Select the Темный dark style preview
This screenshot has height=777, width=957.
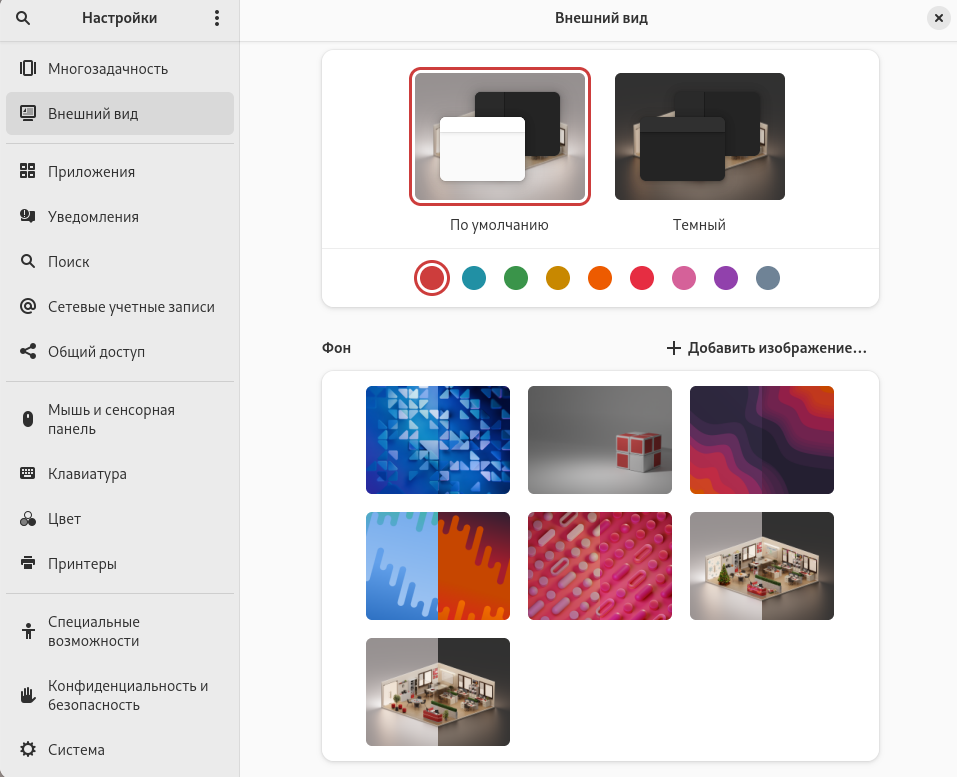coord(699,136)
